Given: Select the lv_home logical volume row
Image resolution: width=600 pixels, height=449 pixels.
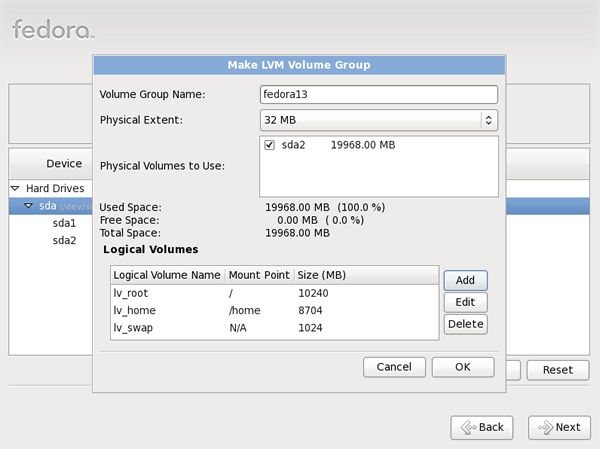Looking at the screenshot, I should [274, 310].
